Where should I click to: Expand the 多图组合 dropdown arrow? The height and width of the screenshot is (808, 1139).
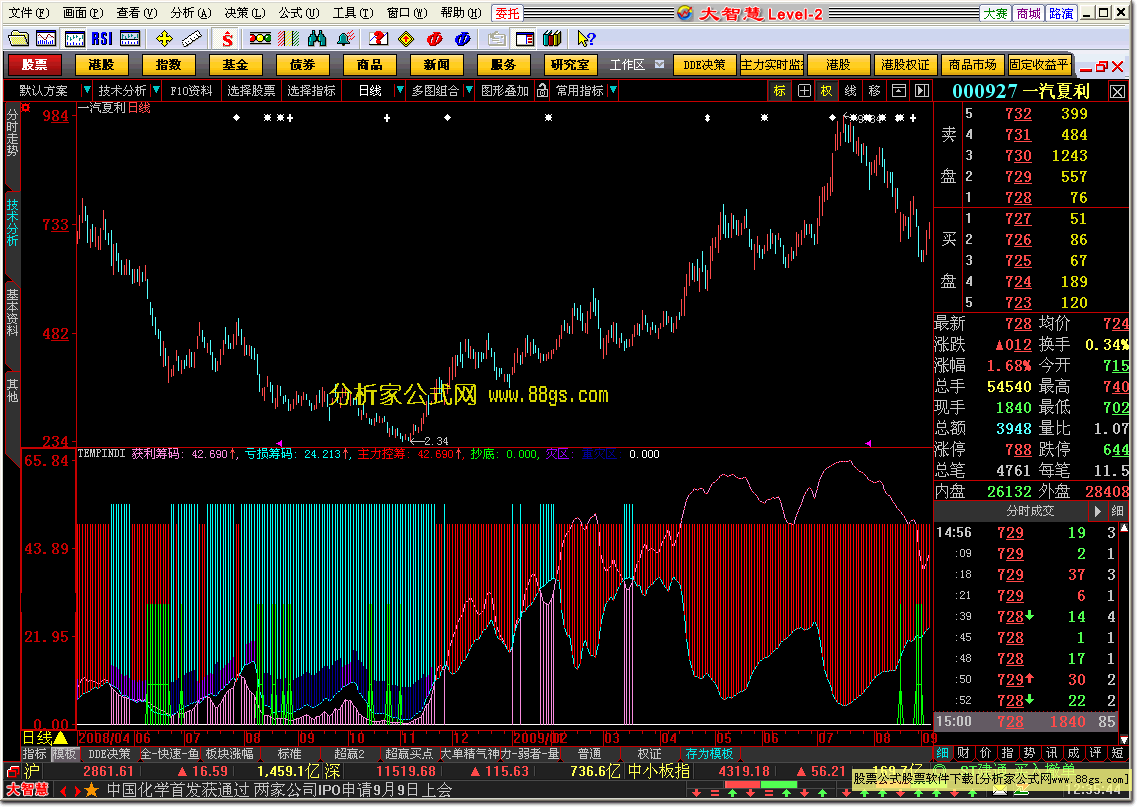pyautogui.click(x=469, y=91)
